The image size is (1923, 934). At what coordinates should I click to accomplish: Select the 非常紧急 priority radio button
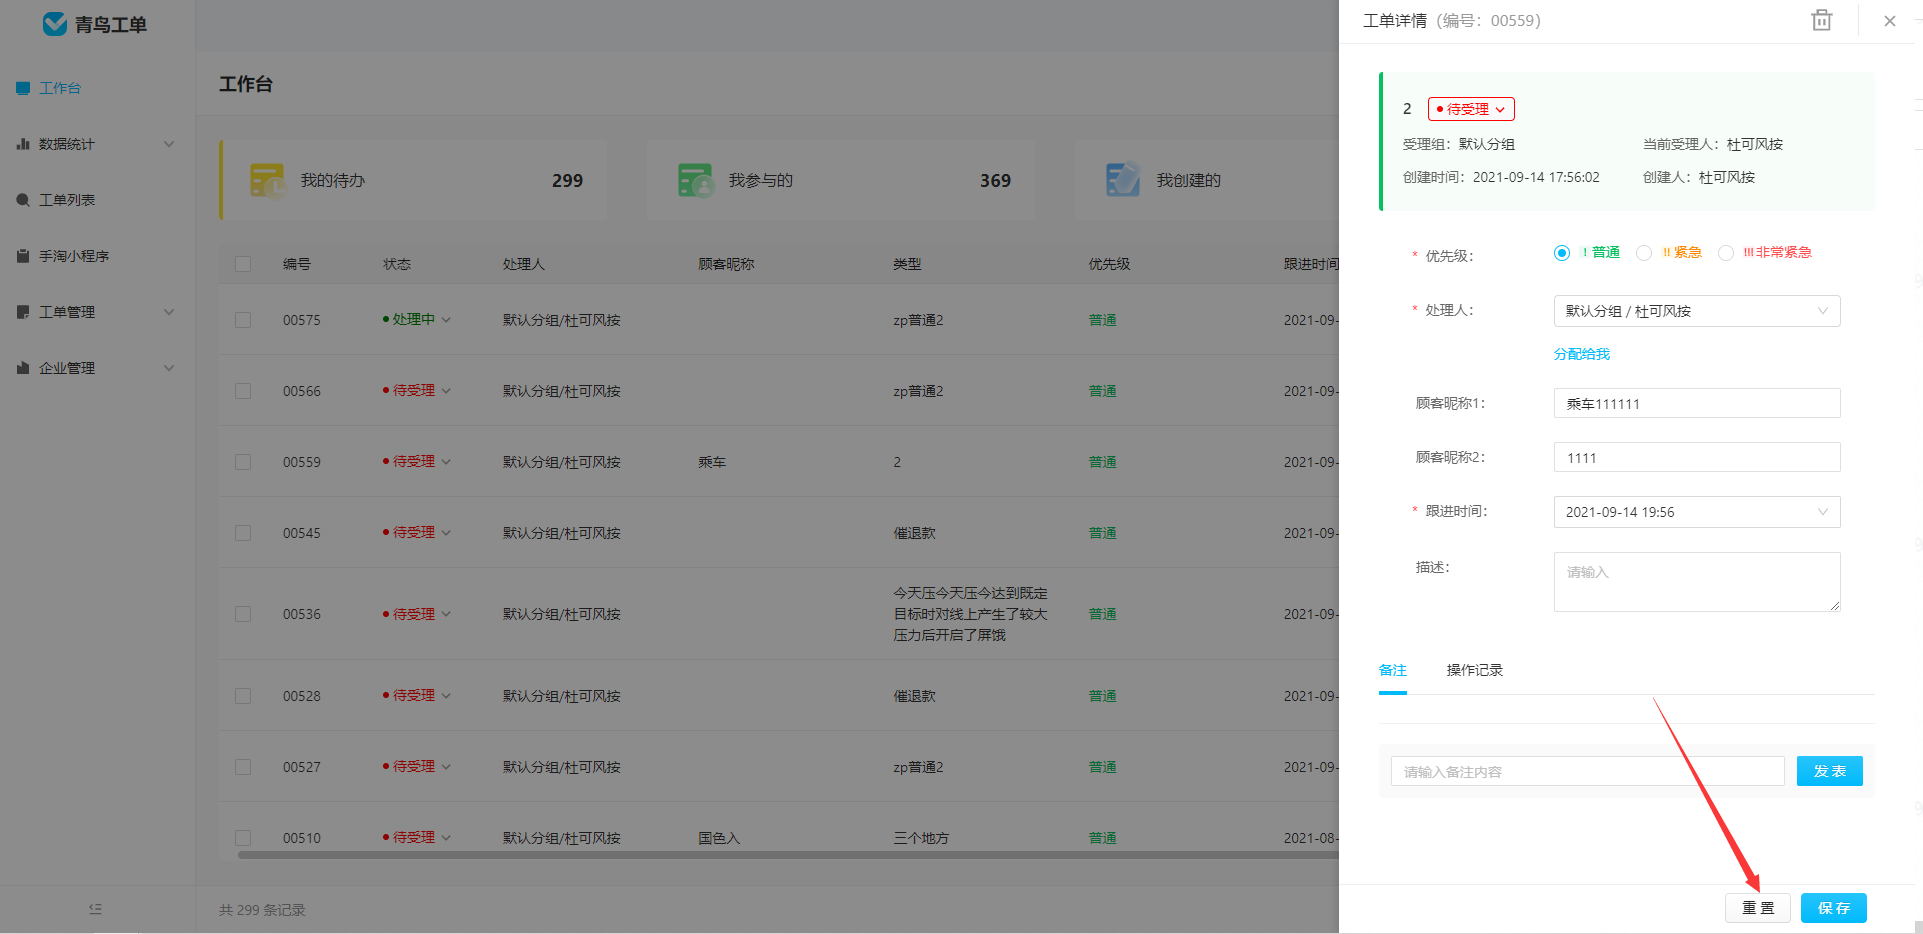pyautogui.click(x=1726, y=253)
